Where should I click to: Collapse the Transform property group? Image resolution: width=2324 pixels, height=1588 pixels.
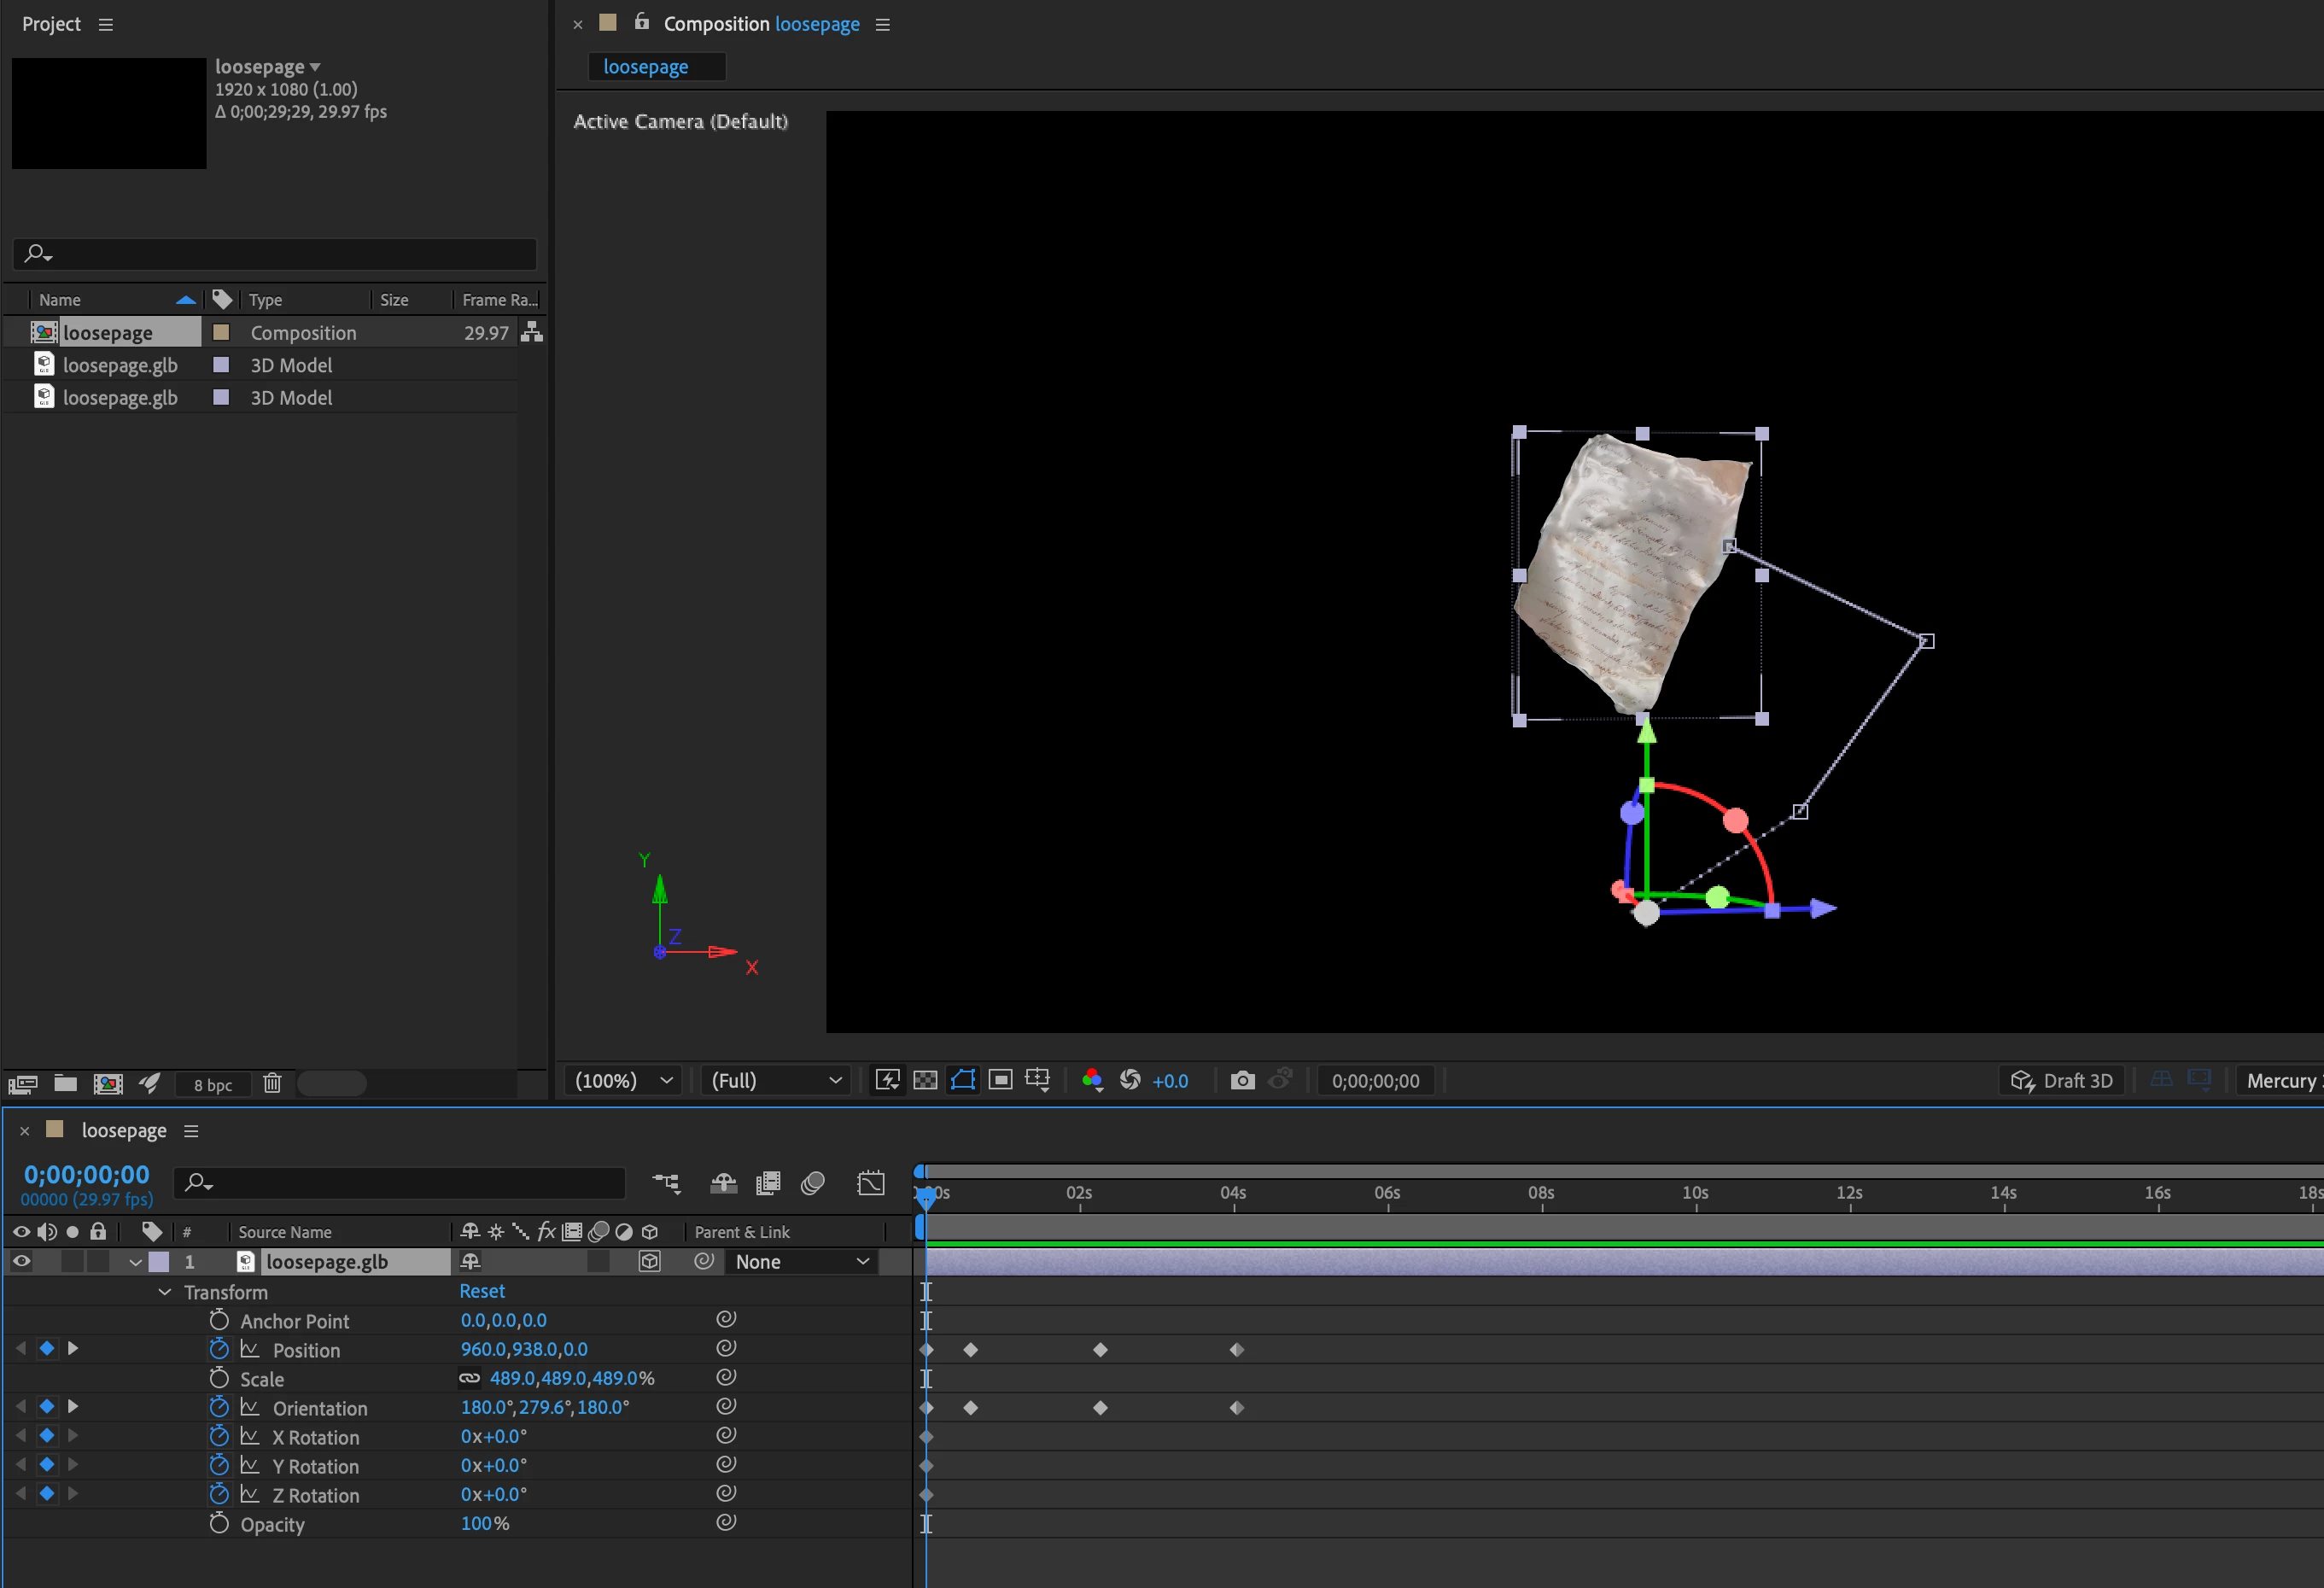click(165, 1292)
